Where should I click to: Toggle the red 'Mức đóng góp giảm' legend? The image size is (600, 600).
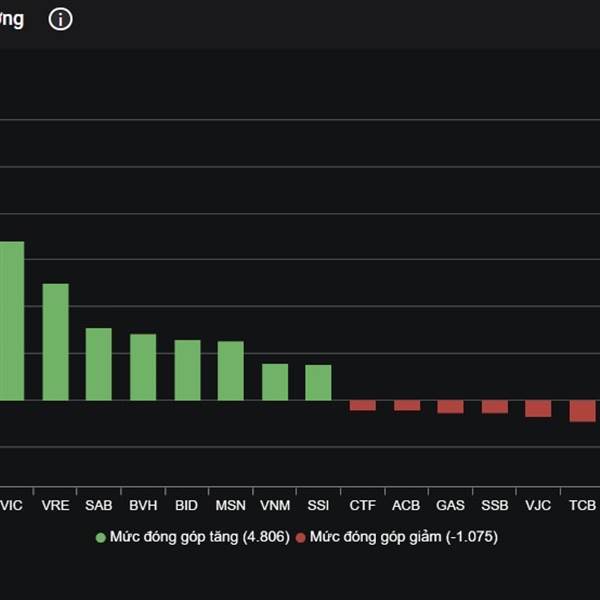click(403, 537)
